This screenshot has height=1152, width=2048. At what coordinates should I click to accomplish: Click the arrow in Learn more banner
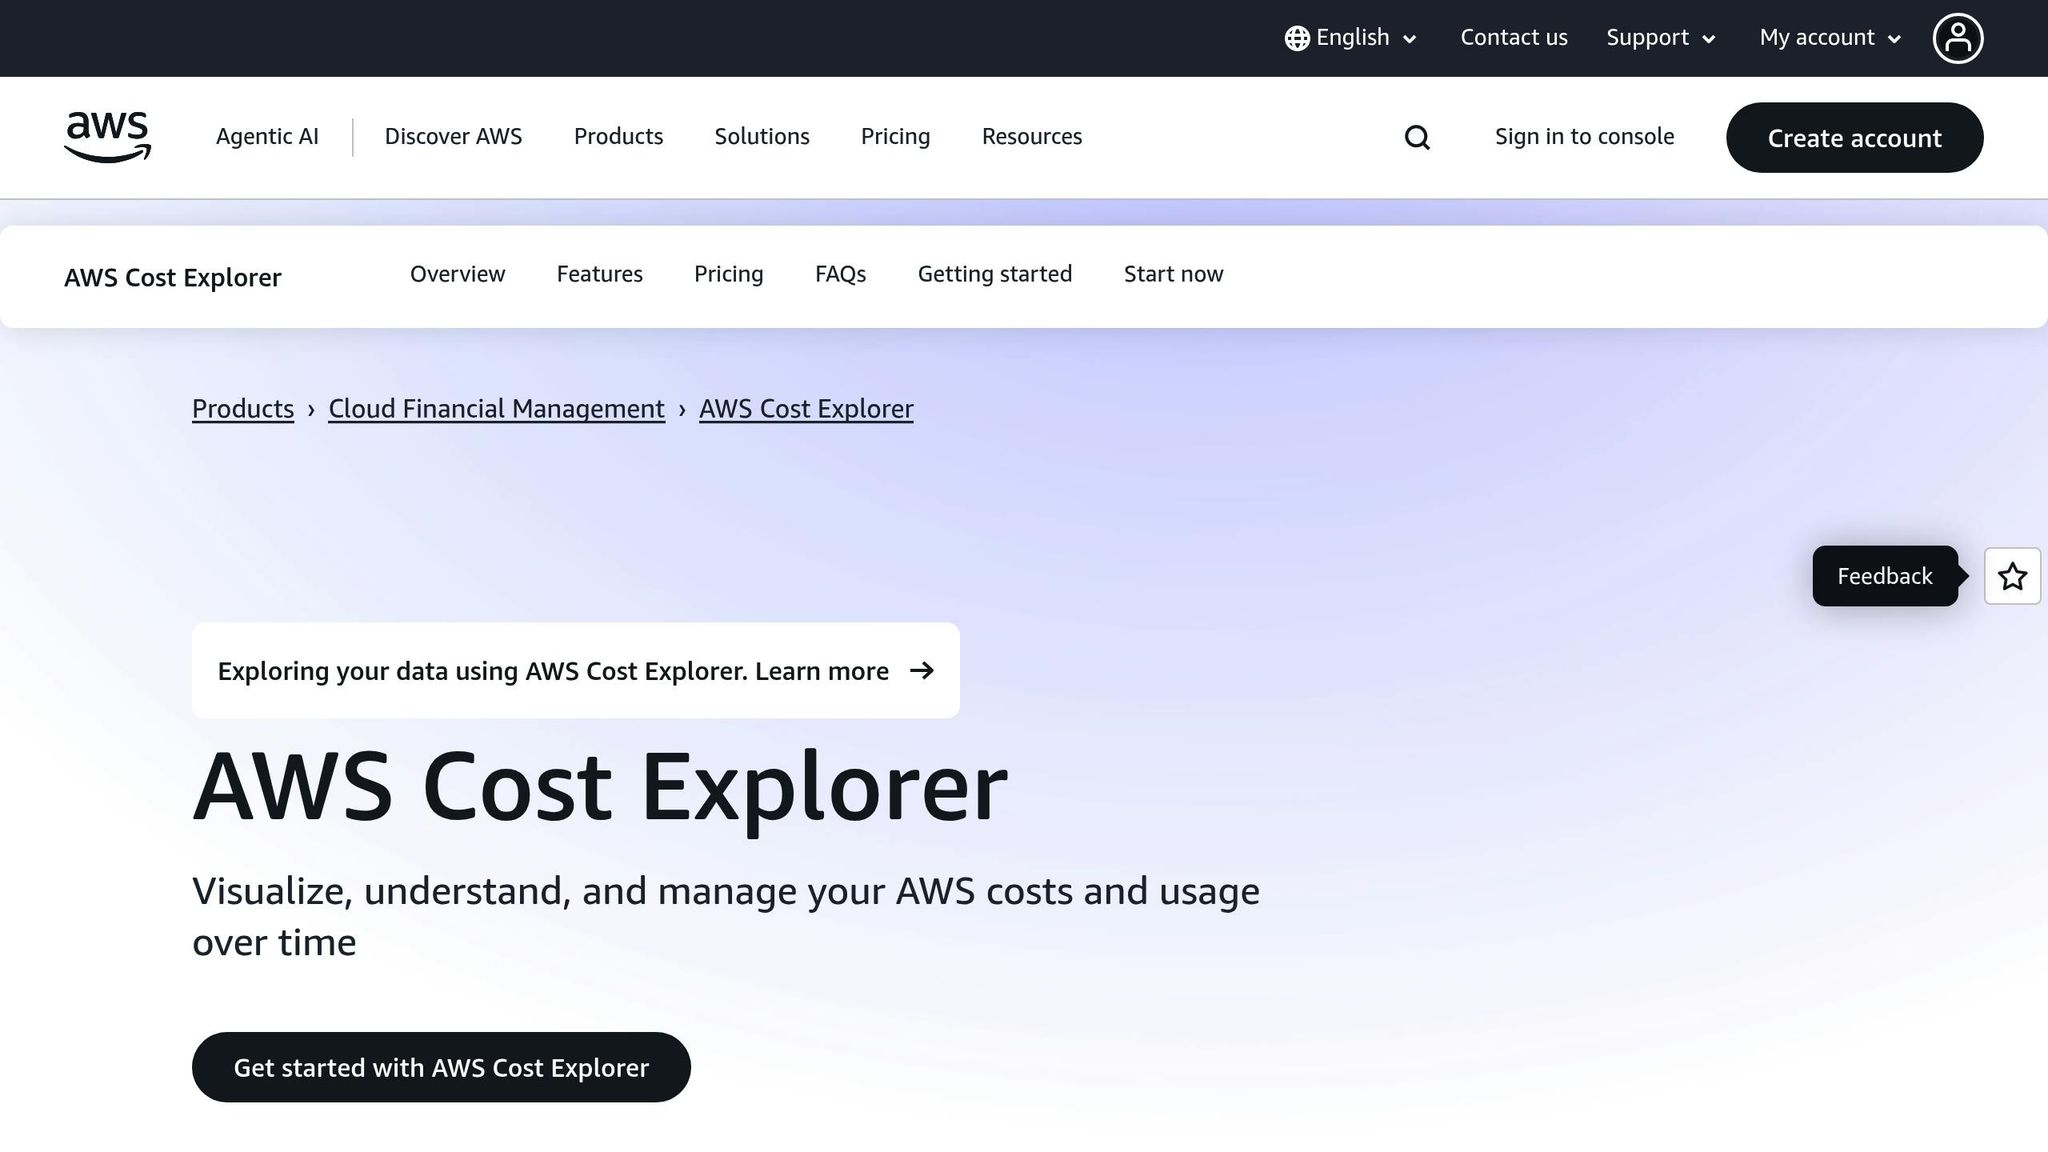pyautogui.click(x=922, y=670)
